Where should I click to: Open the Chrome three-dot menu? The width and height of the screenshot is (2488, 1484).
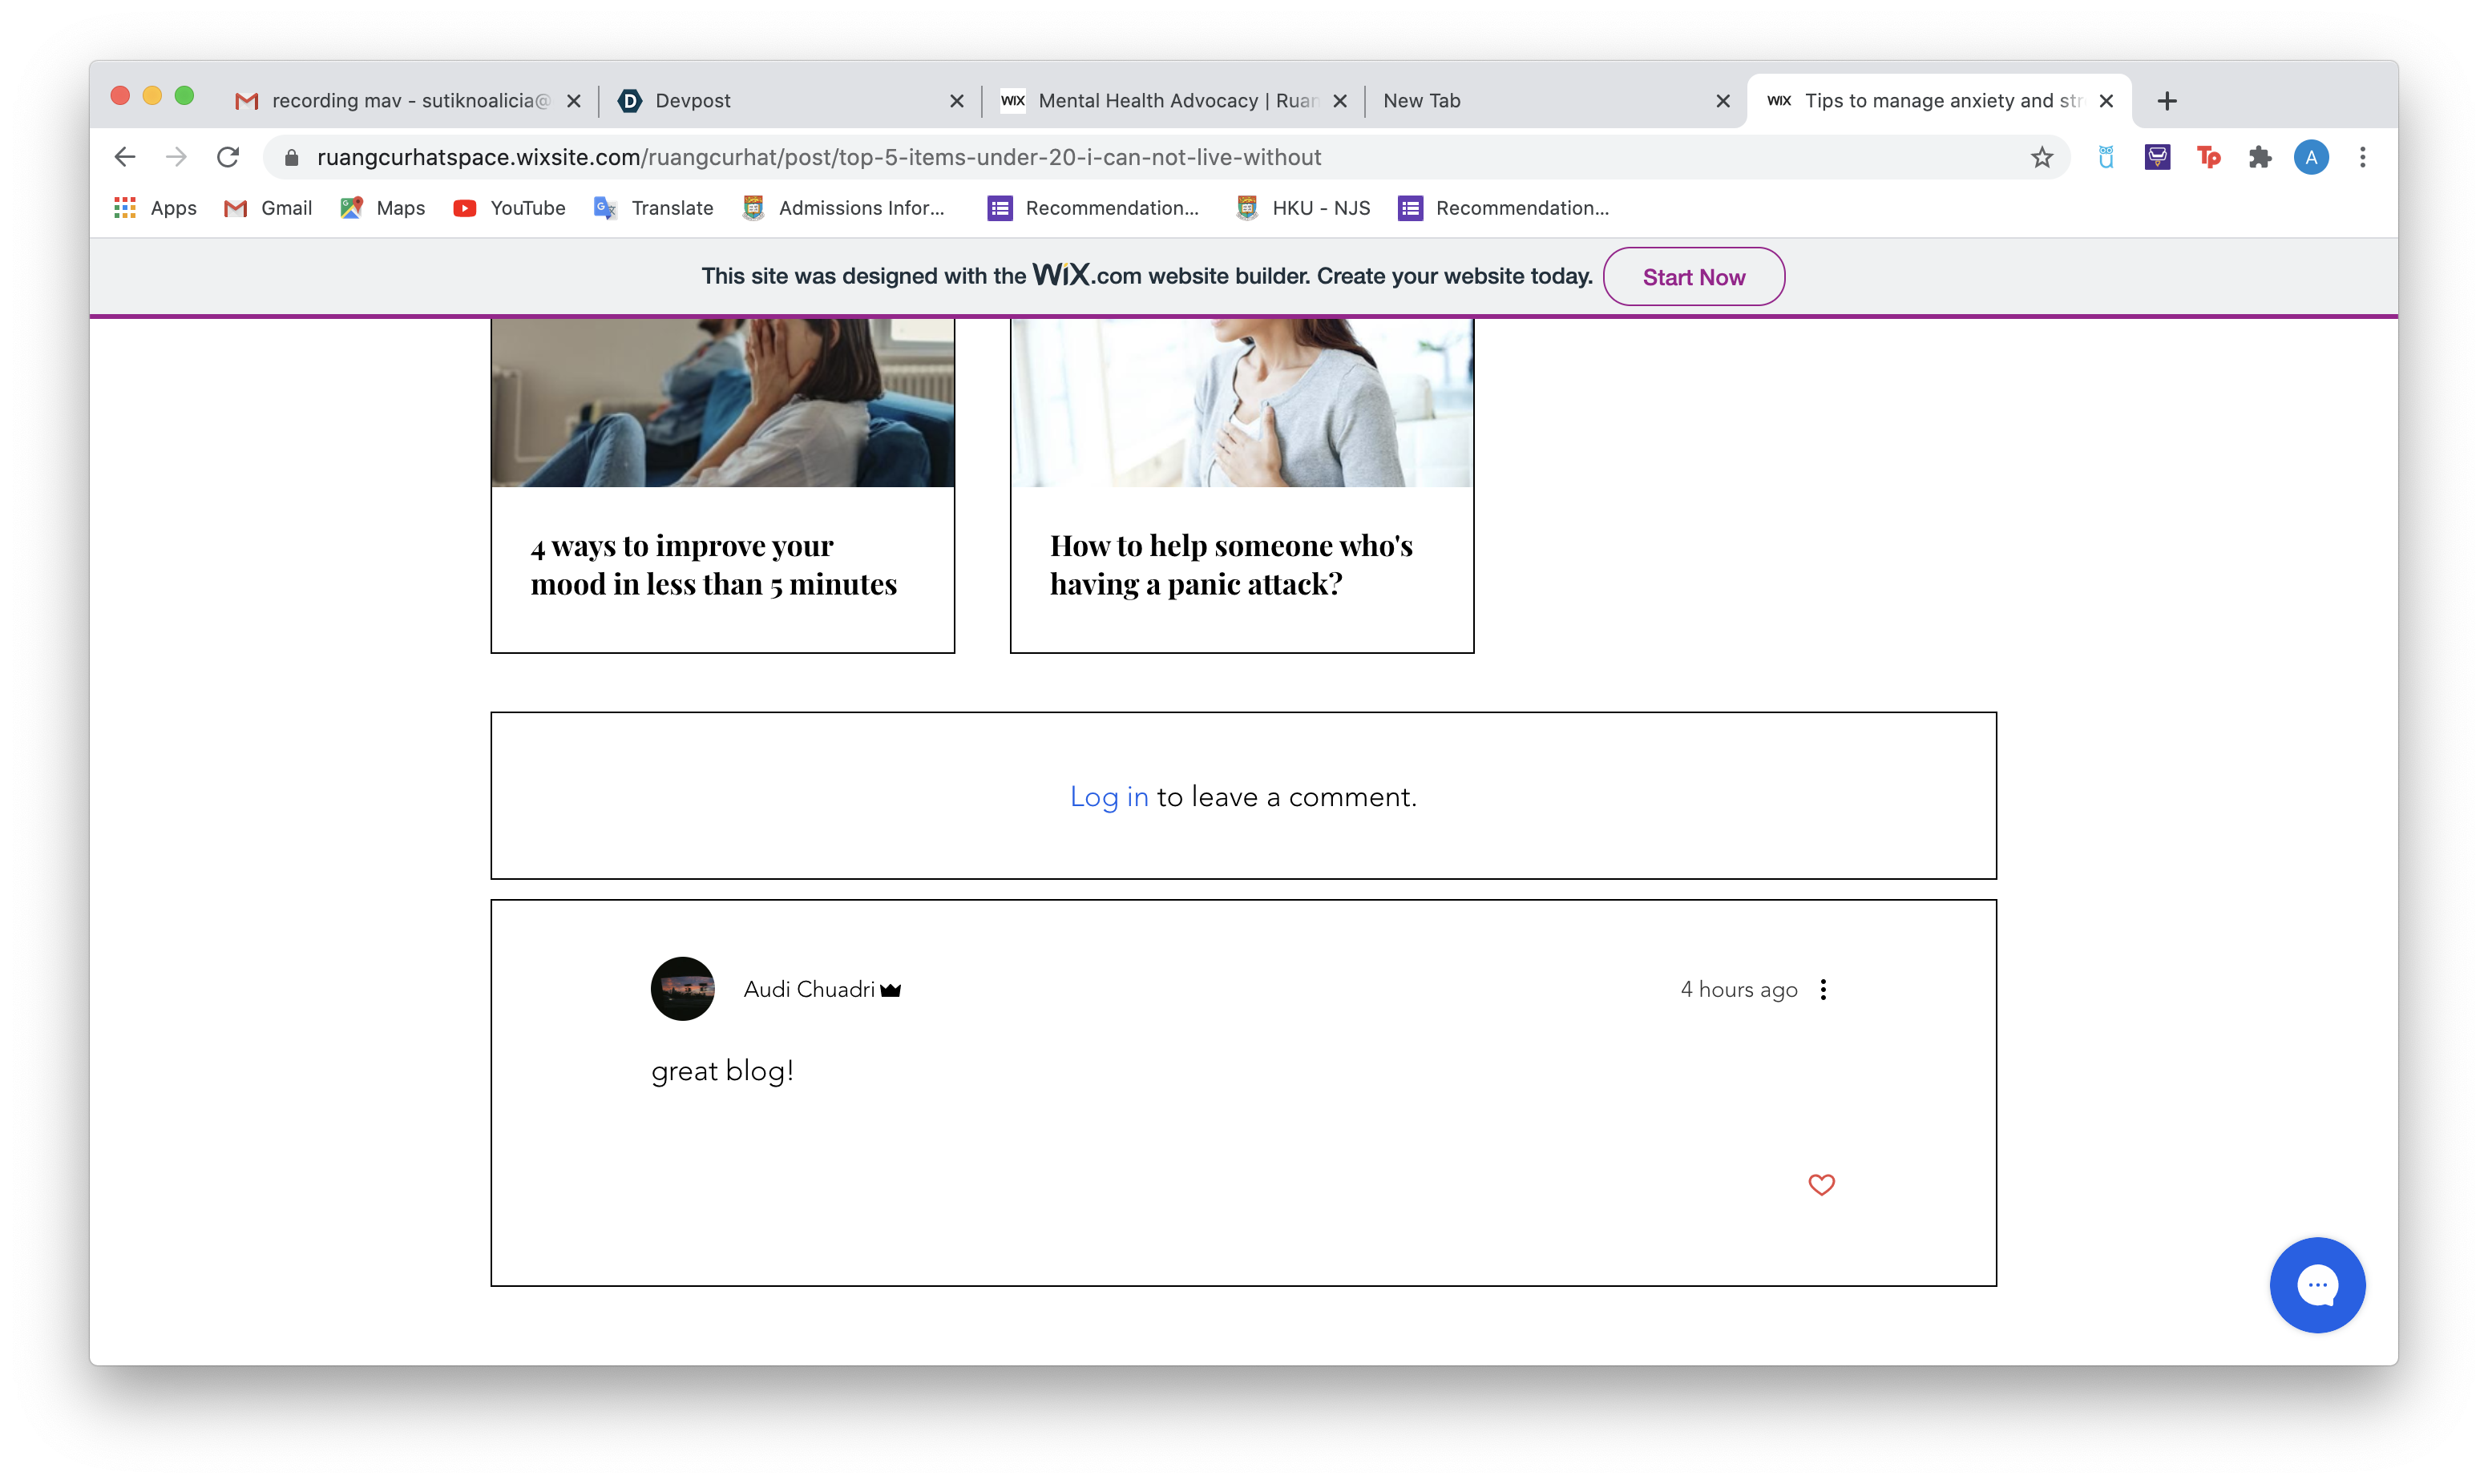pos(2362,157)
